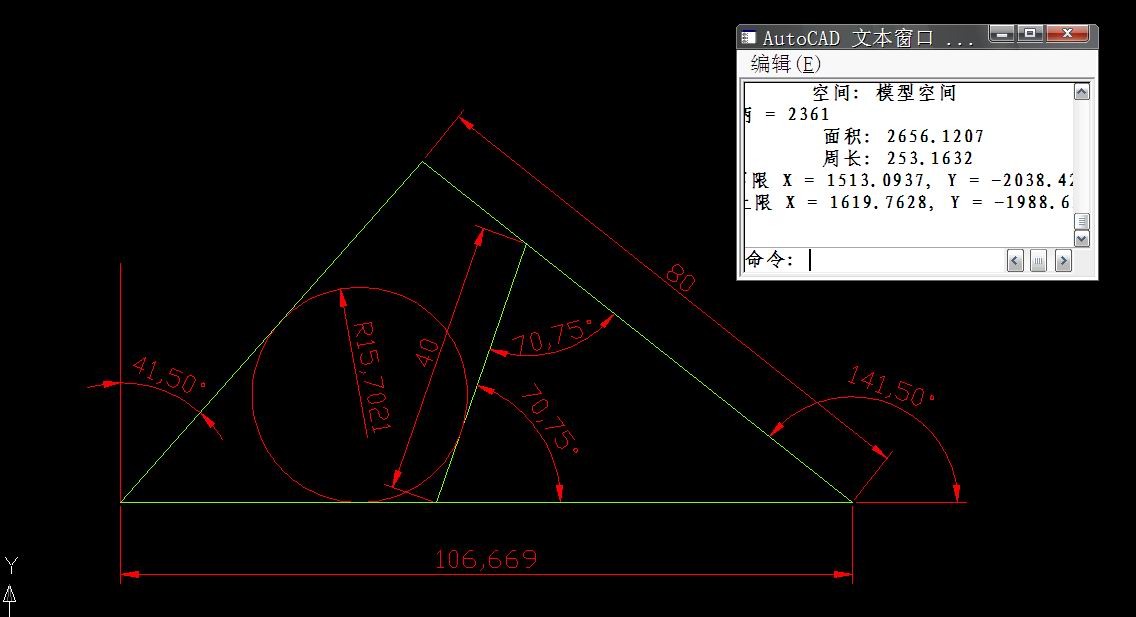Click the 面积: 2656.1207 line
The height and width of the screenshot is (617, 1136).
[903, 136]
